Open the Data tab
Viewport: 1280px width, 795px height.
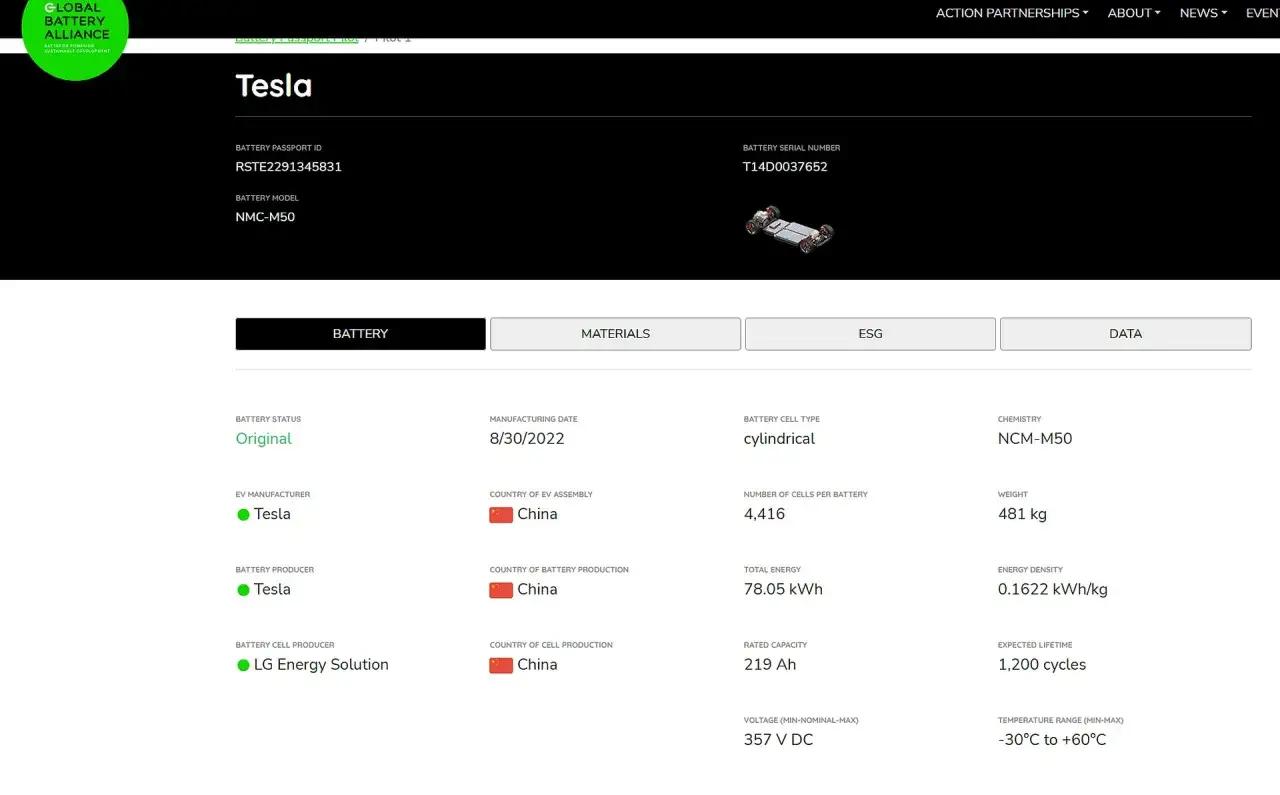coord(1125,334)
